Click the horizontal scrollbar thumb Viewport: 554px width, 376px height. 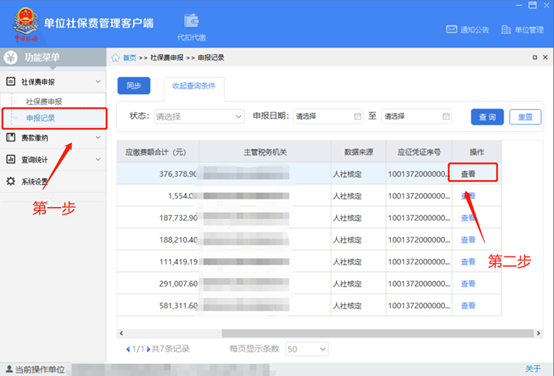click(x=377, y=333)
